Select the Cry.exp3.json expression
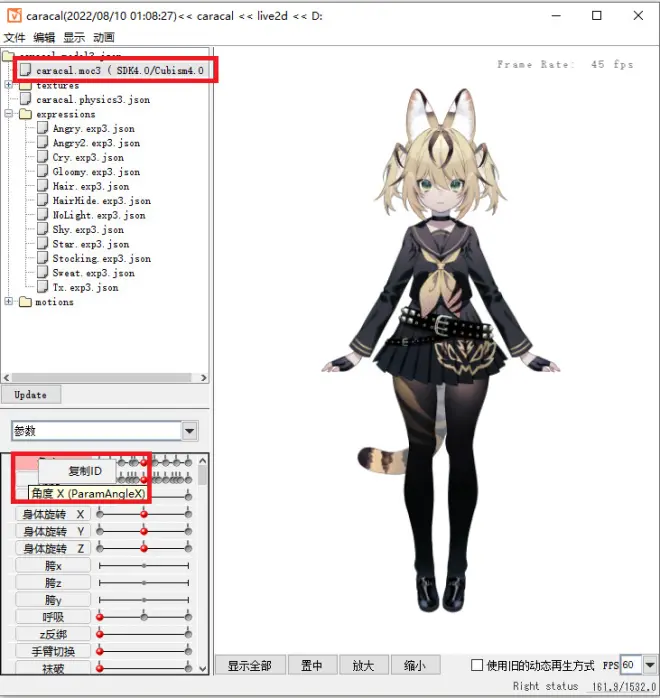 [88, 158]
